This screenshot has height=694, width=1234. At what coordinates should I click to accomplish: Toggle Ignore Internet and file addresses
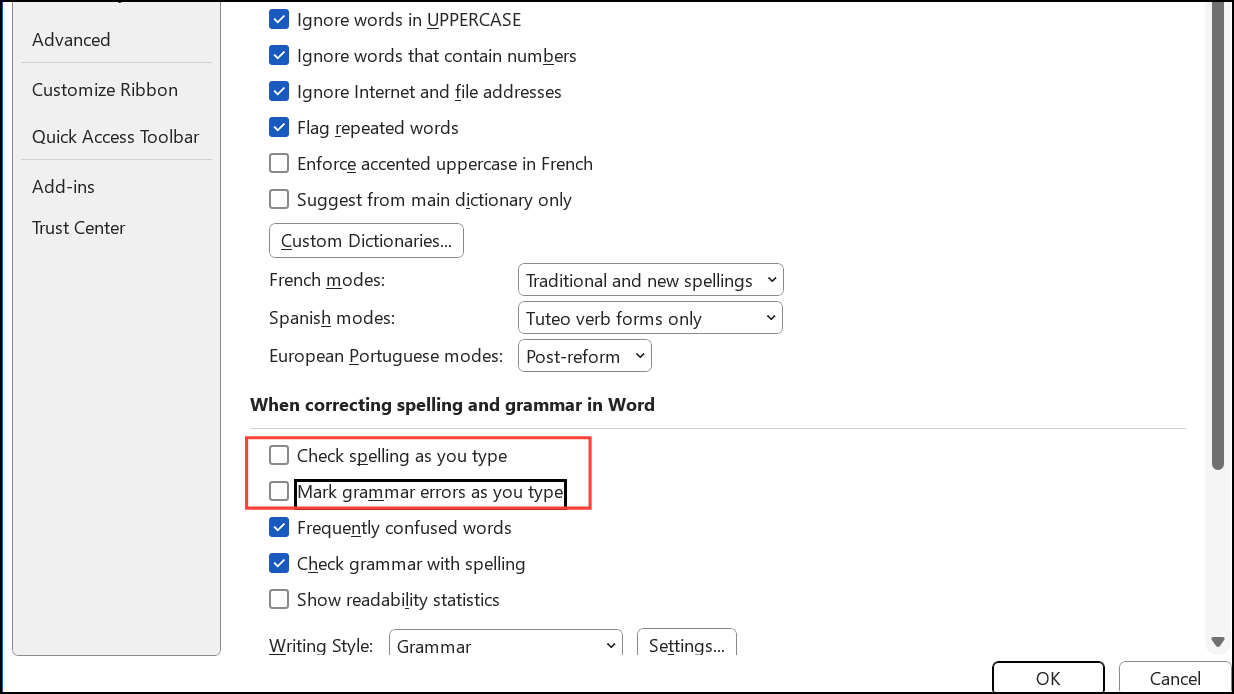279,91
